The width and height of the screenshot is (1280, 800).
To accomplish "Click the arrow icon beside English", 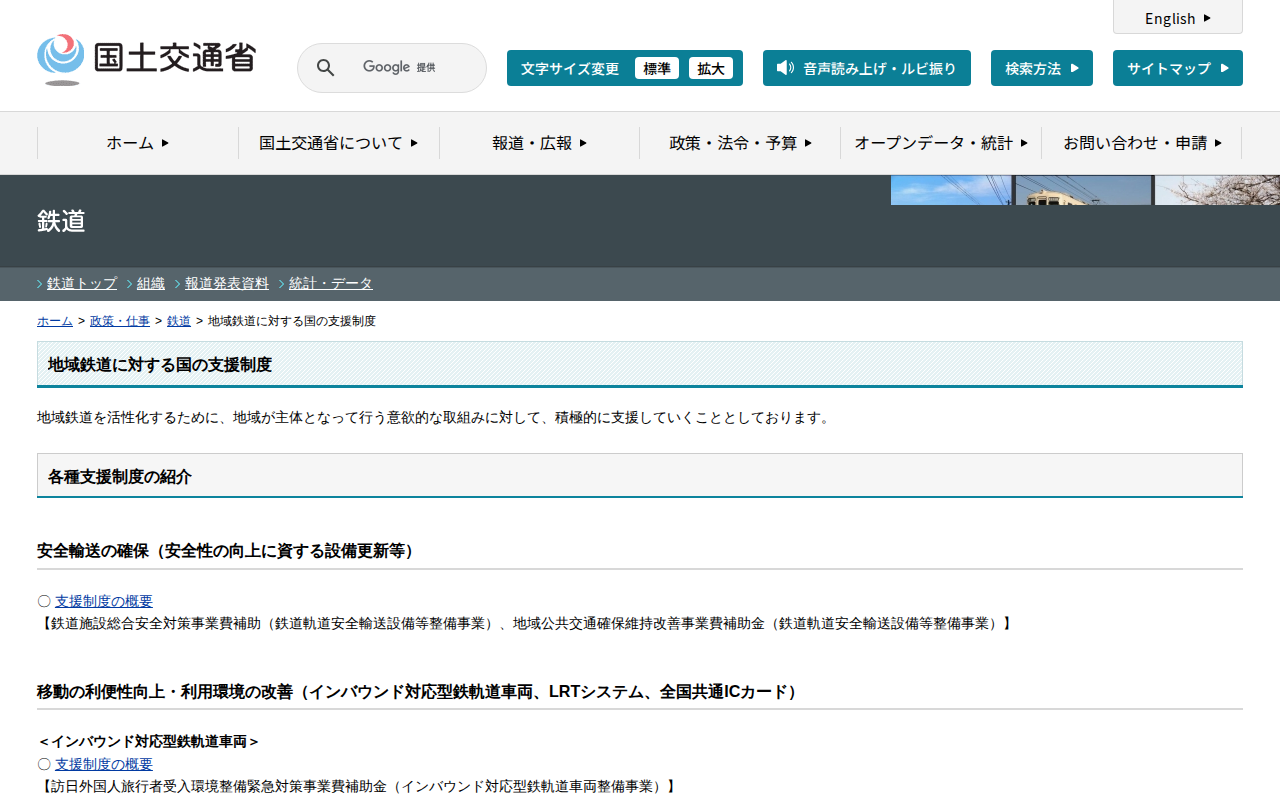I will click(x=1207, y=18).
